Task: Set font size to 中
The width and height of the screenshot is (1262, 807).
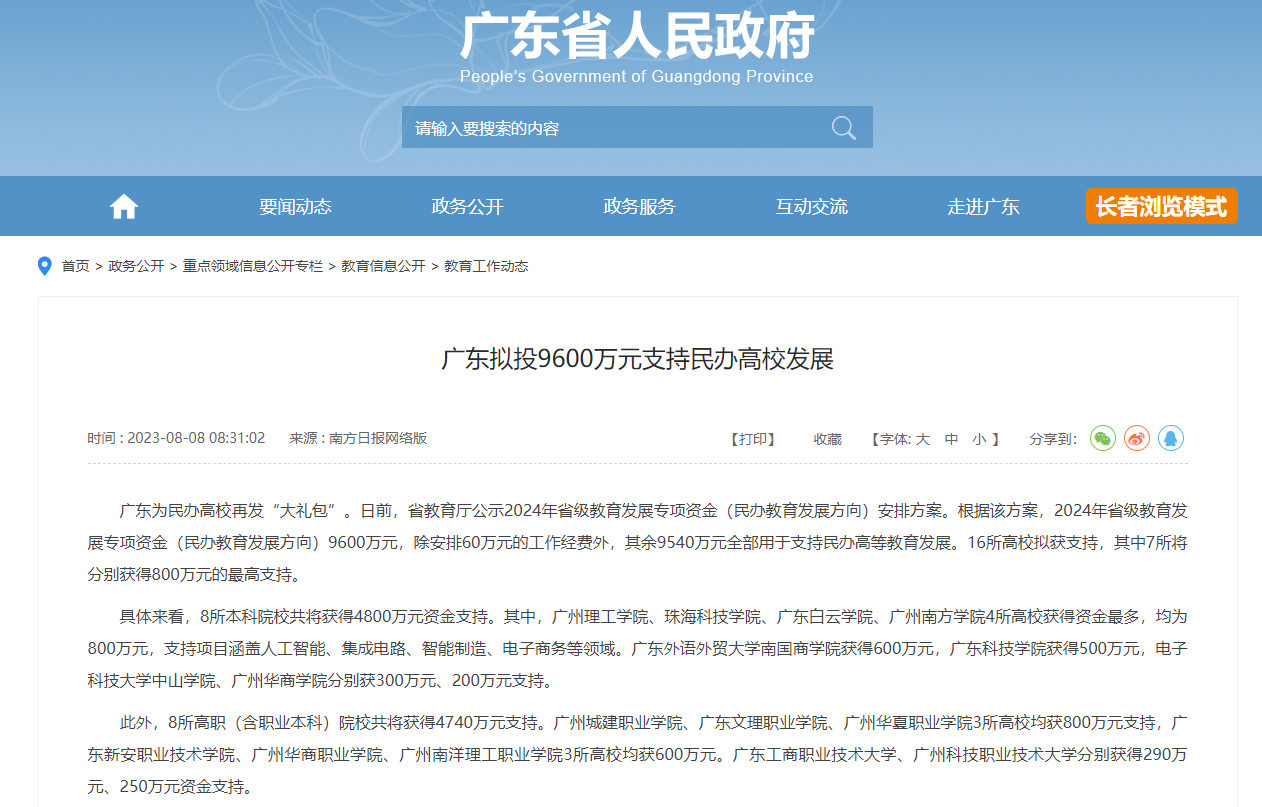Action: click(952, 439)
